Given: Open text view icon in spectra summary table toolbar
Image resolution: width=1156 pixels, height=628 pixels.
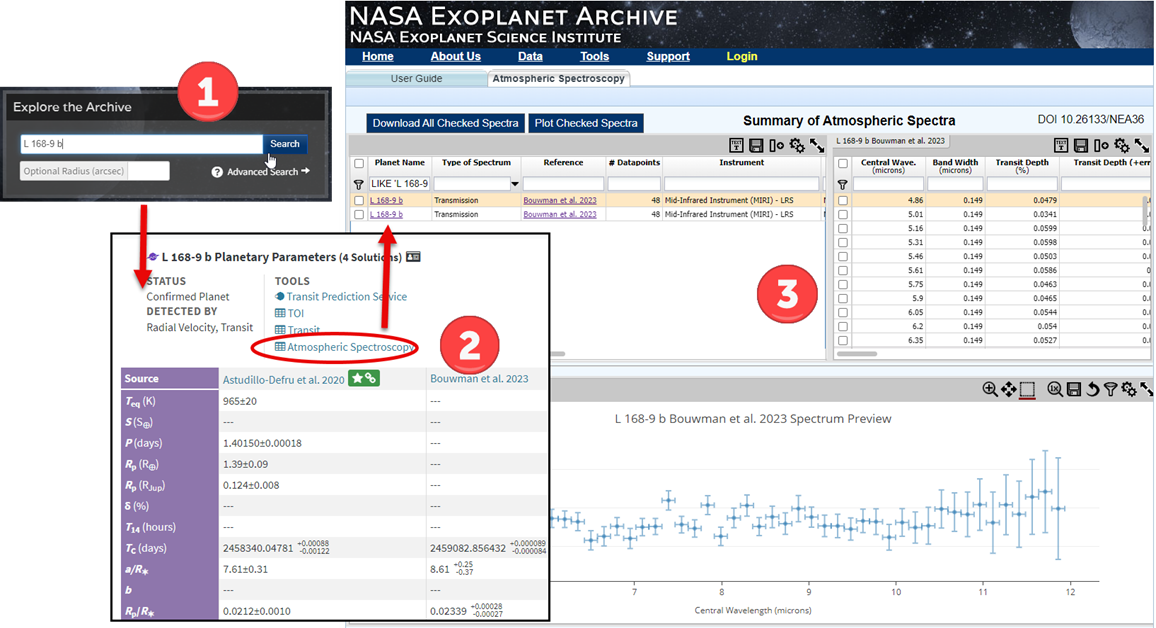Looking at the screenshot, I should [736, 145].
